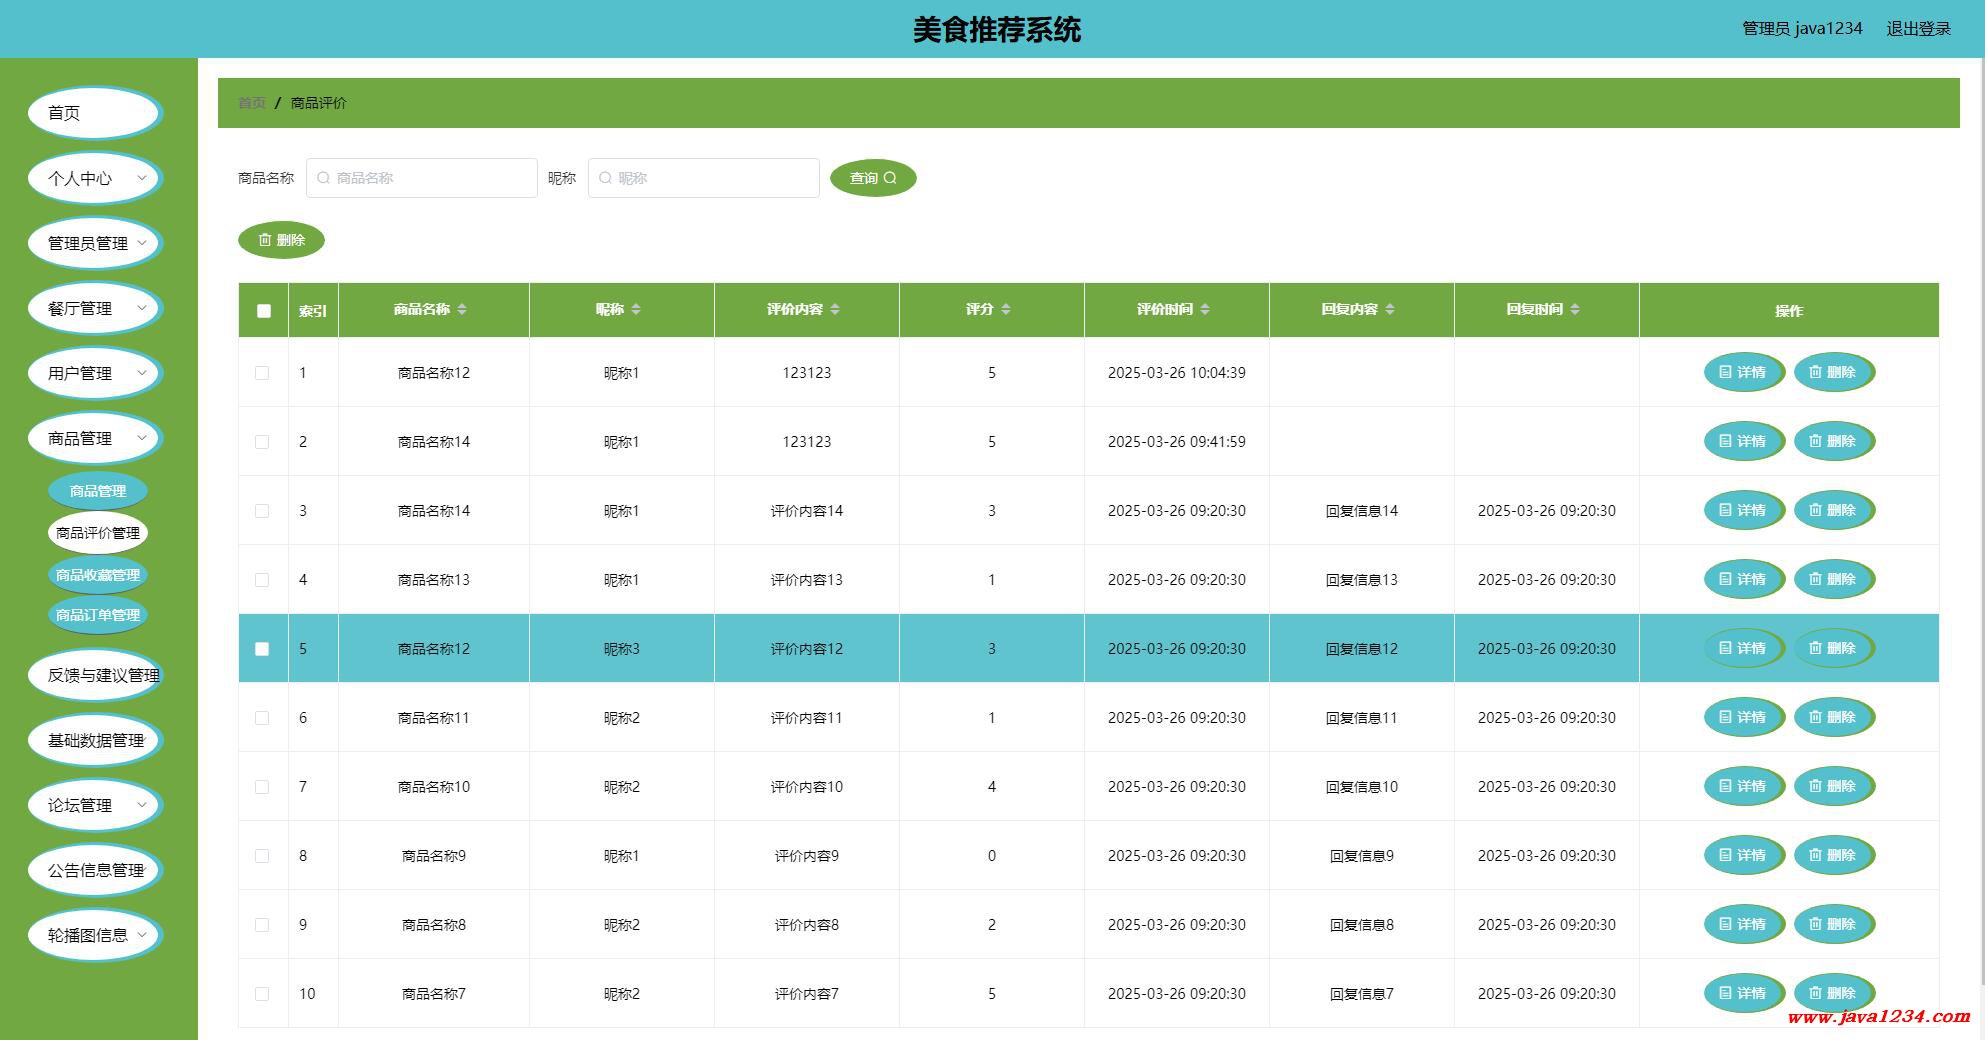1985x1040 pixels.
Task: Expand the 论坛管理 sidebar menu
Action: click(95, 805)
